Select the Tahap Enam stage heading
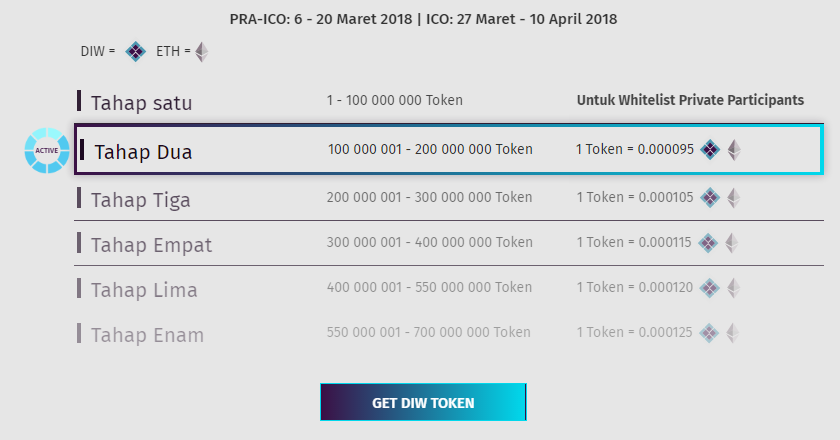Image resolution: width=840 pixels, height=440 pixels. pos(147,335)
